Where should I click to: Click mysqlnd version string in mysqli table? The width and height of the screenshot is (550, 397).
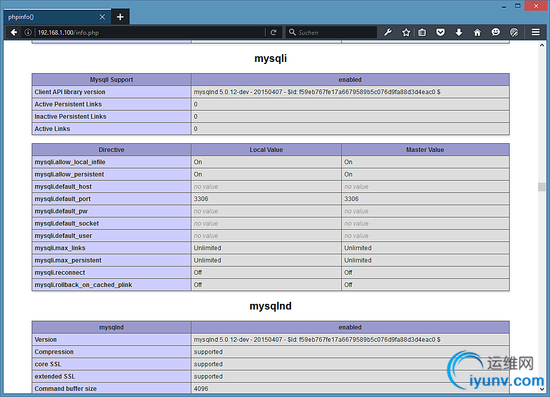(317, 92)
